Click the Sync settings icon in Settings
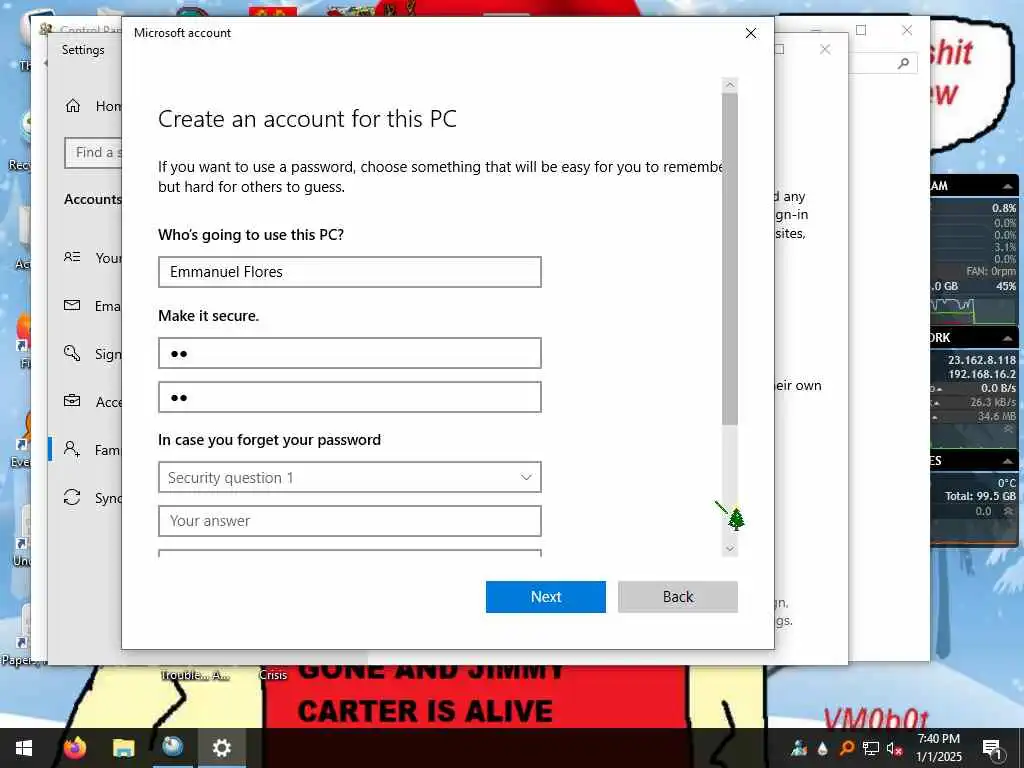The width and height of the screenshot is (1024, 768). point(72,497)
